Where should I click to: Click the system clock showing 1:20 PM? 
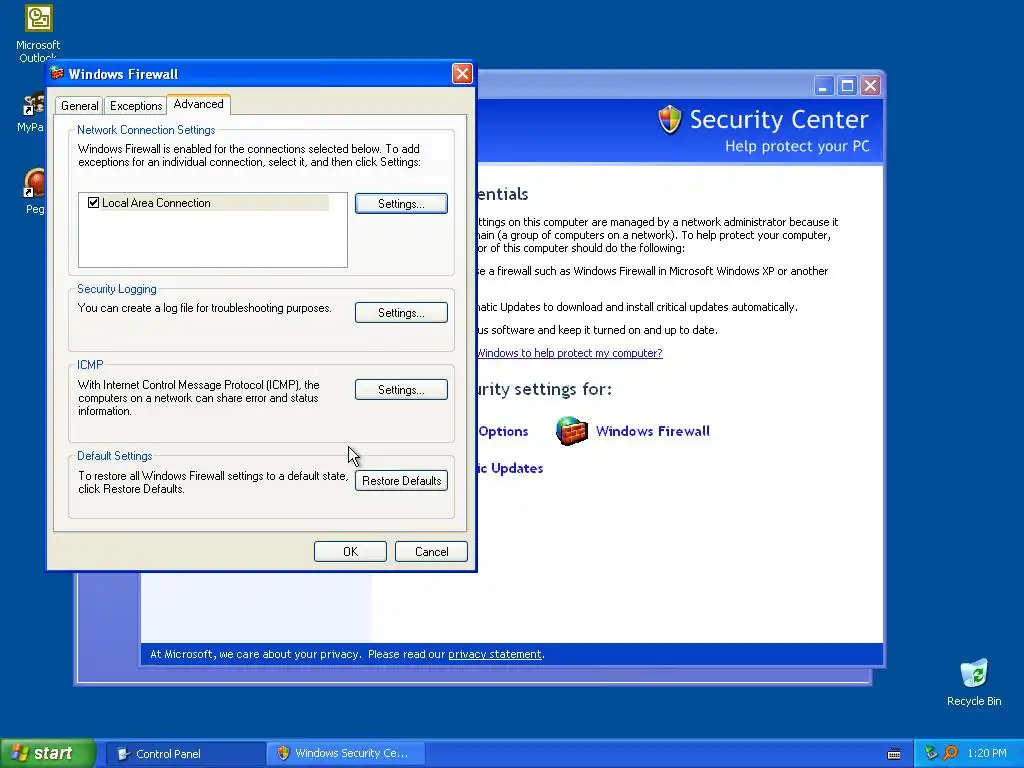(x=987, y=754)
